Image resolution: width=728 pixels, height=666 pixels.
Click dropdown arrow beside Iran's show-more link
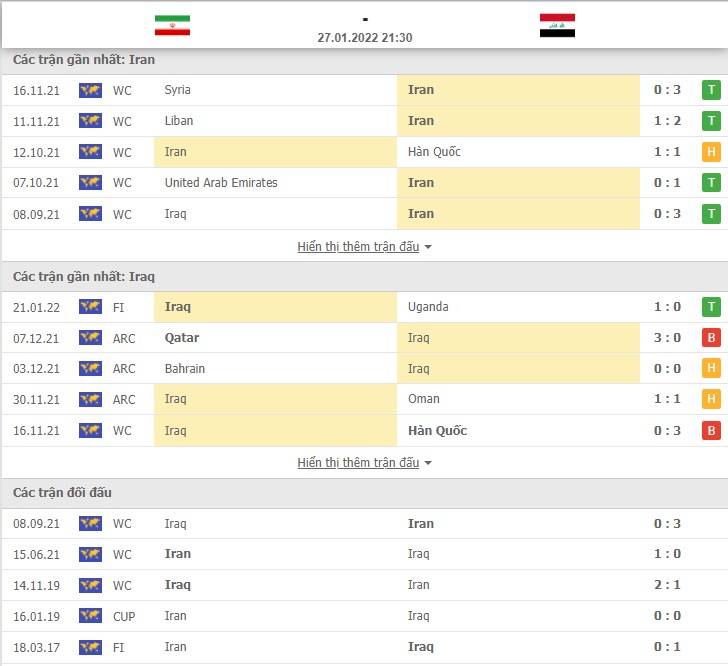coord(428,247)
